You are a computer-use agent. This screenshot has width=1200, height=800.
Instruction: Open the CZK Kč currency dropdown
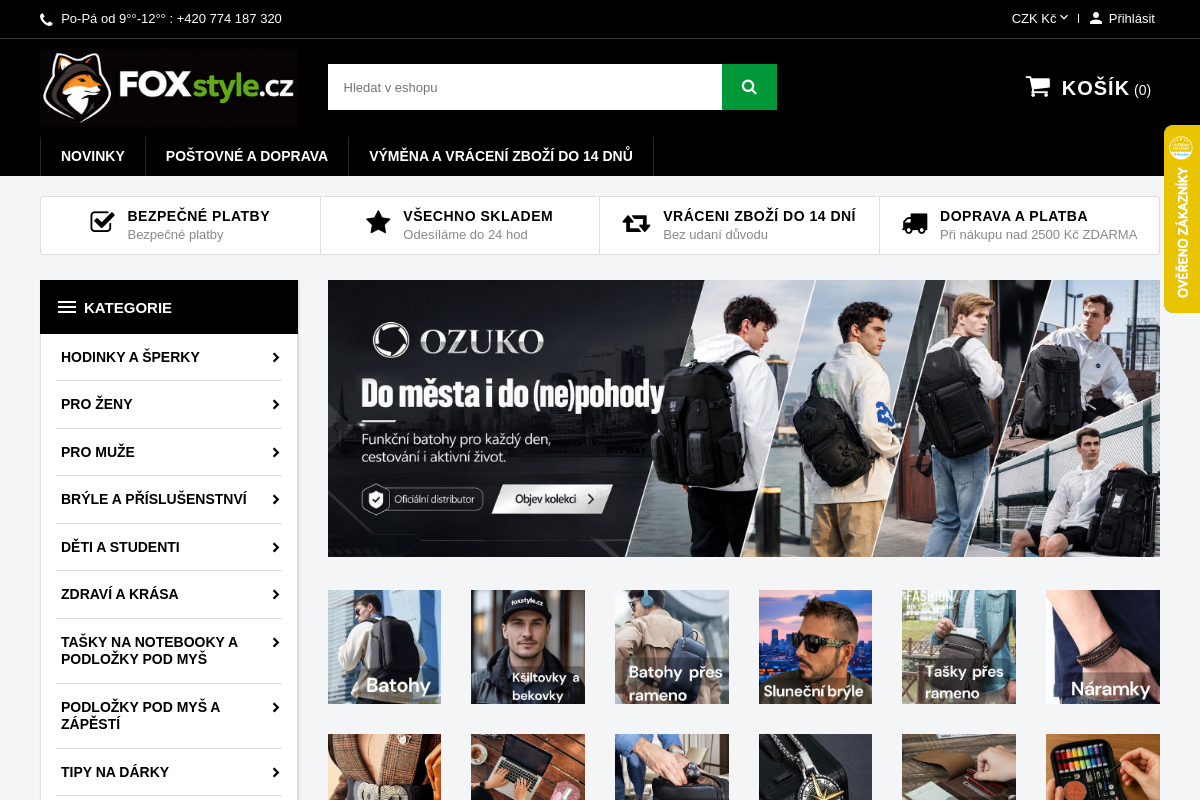pos(1040,18)
